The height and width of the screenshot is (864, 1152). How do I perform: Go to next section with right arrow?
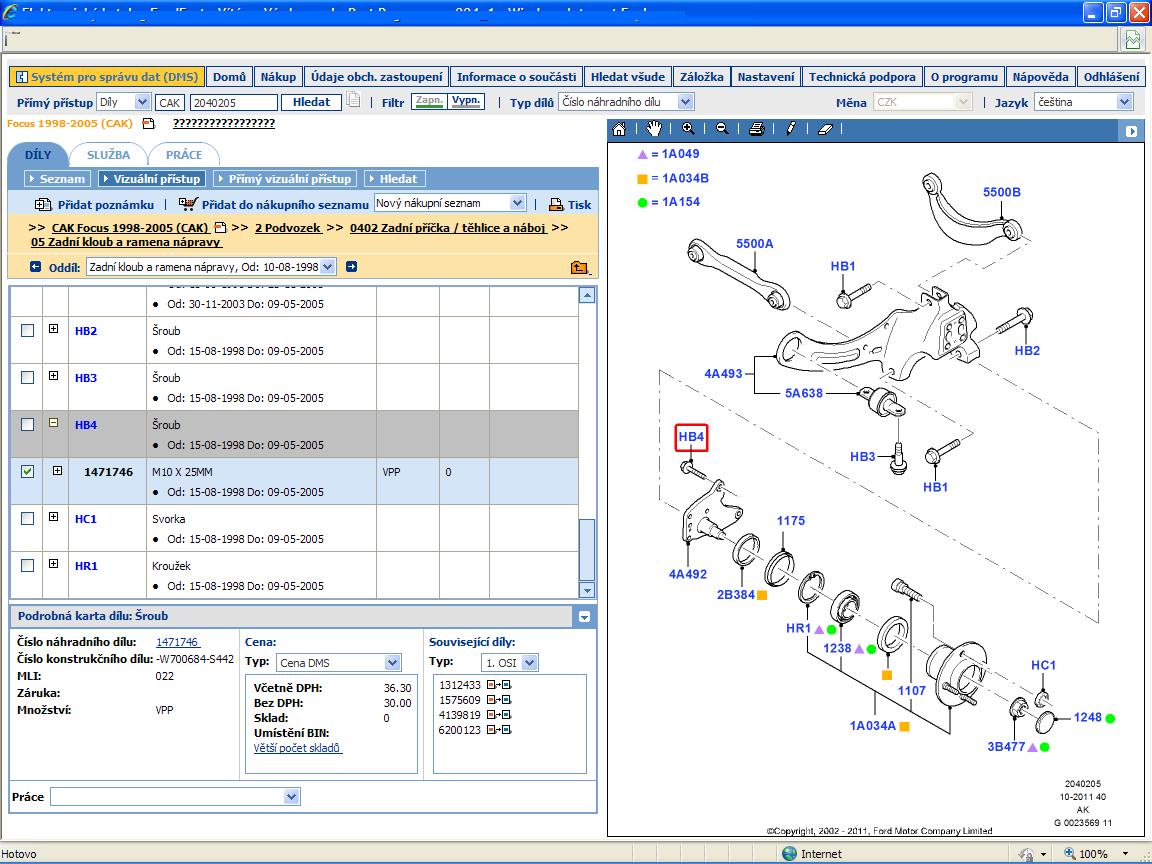pos(351,267)
